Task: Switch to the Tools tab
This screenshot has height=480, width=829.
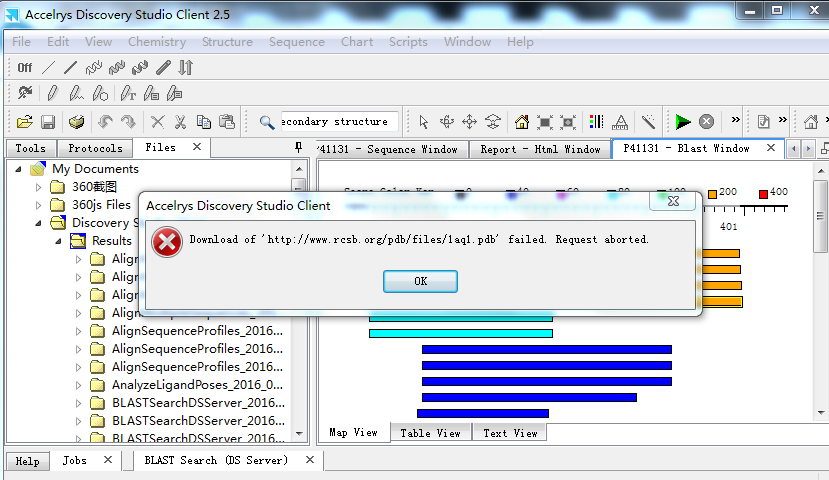Action: 31,149
